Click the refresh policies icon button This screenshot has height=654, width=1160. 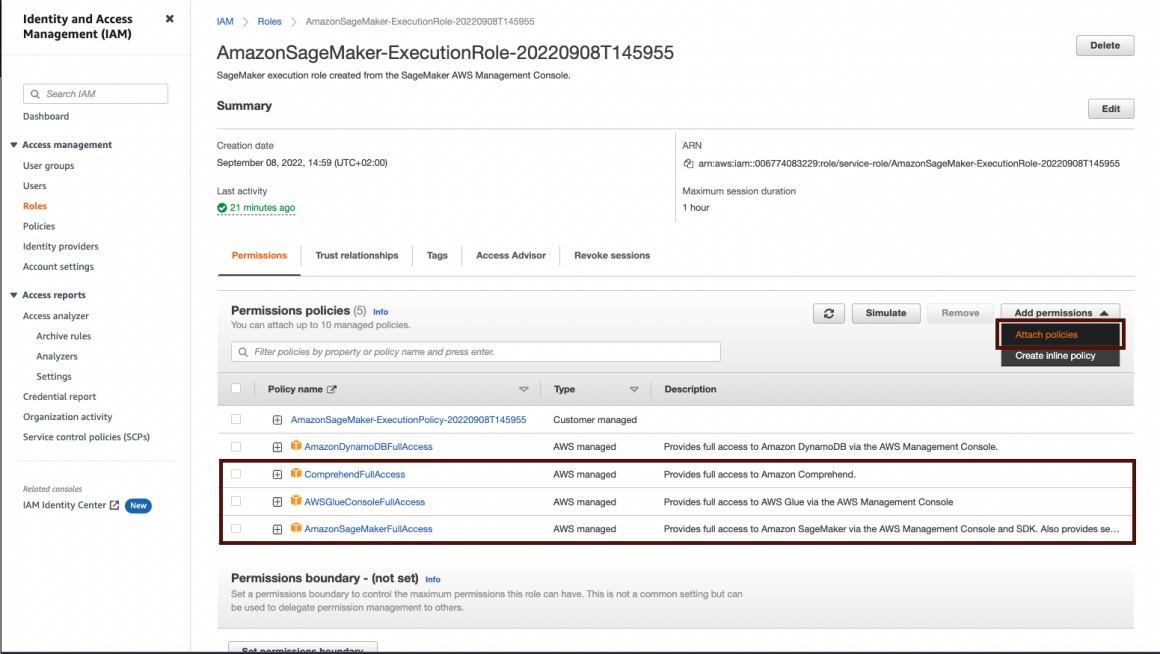click(828, 313)
